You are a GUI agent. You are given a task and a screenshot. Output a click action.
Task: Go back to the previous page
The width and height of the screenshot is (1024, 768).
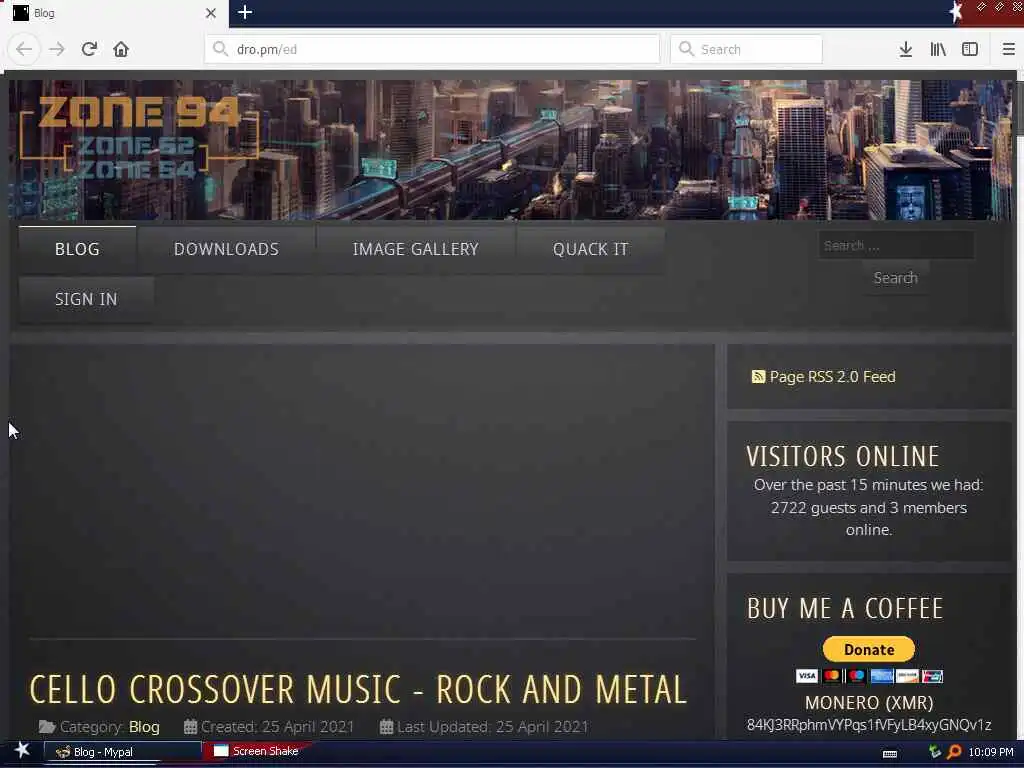pos(24,49)
